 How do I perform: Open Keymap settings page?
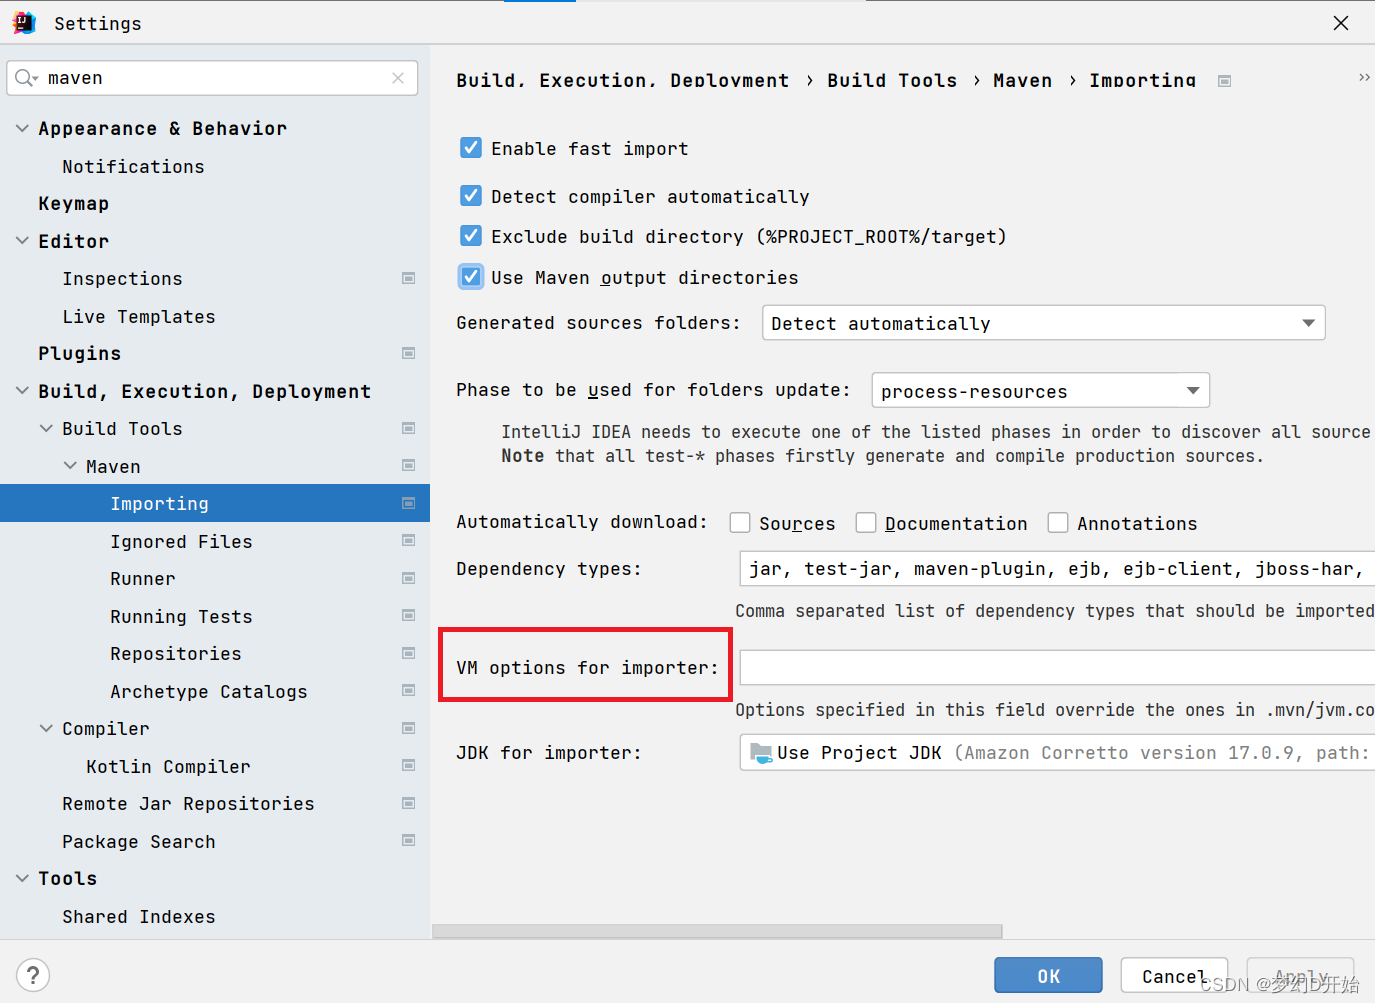pyautogui.click(x=74, y=204)
